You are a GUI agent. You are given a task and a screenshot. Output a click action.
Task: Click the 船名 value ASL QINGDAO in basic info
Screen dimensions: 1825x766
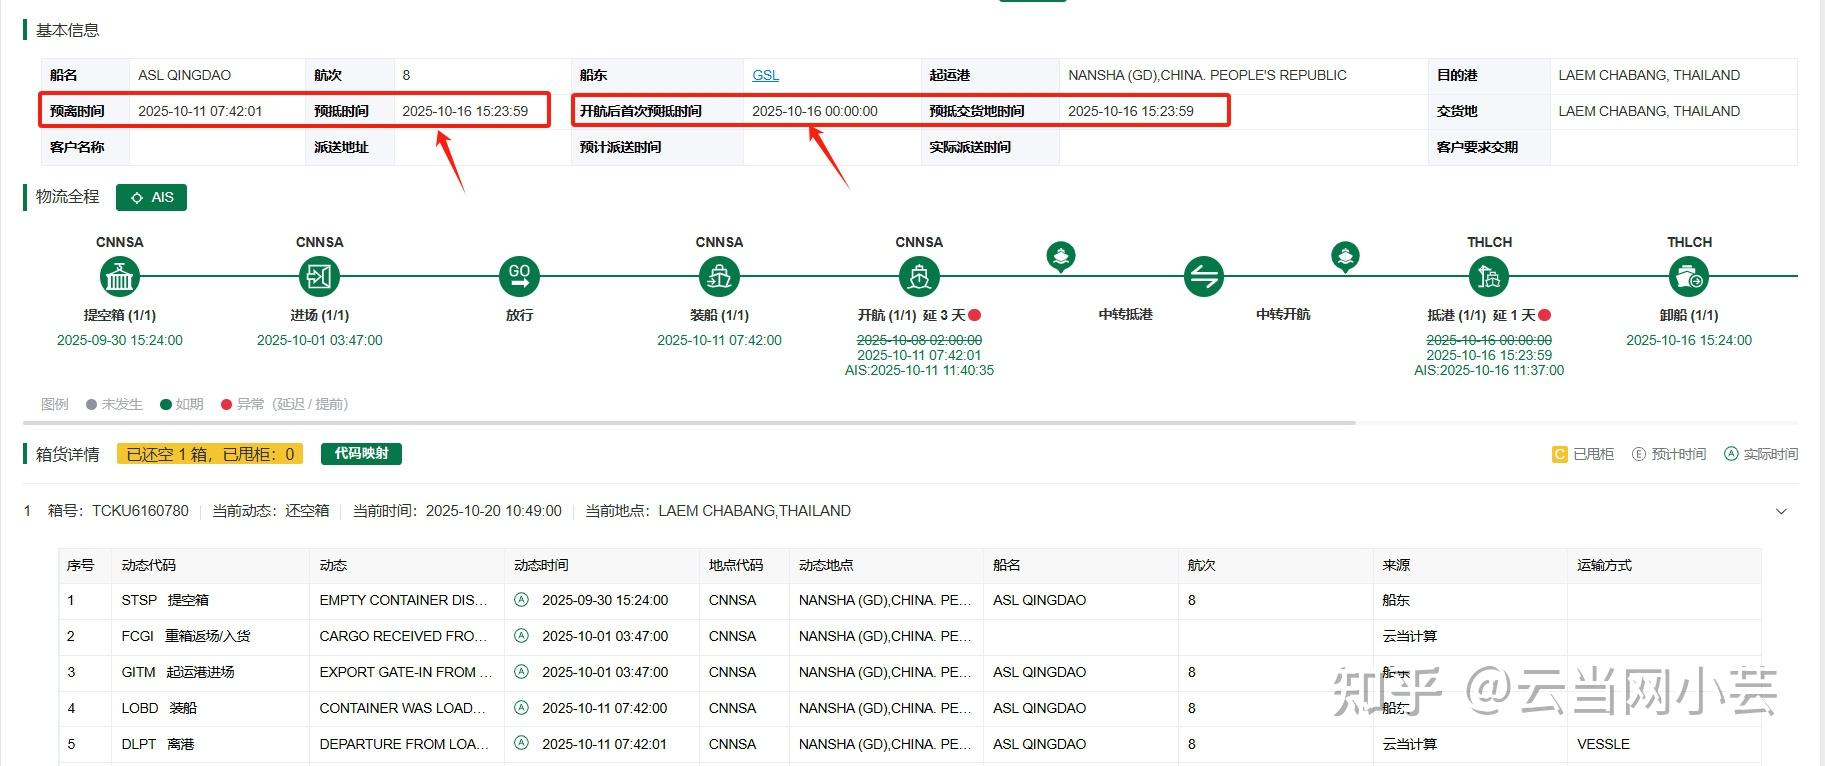click(x=184, y=75)
